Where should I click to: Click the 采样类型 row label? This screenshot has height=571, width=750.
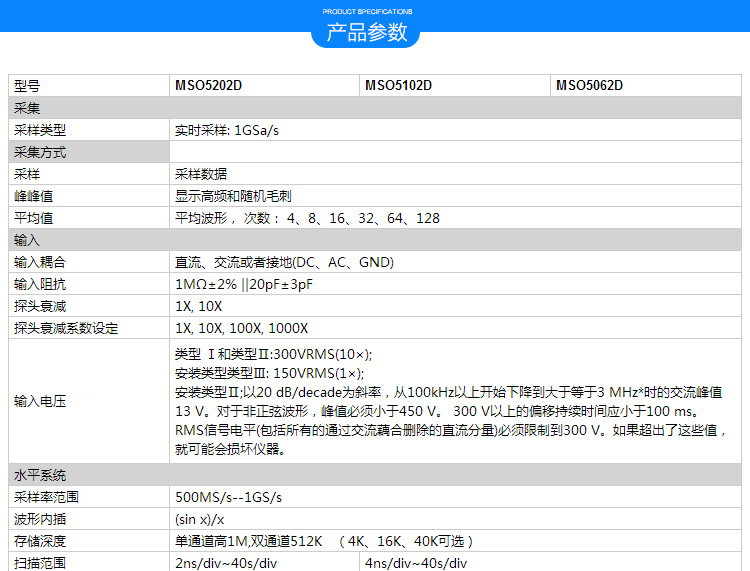40,130
